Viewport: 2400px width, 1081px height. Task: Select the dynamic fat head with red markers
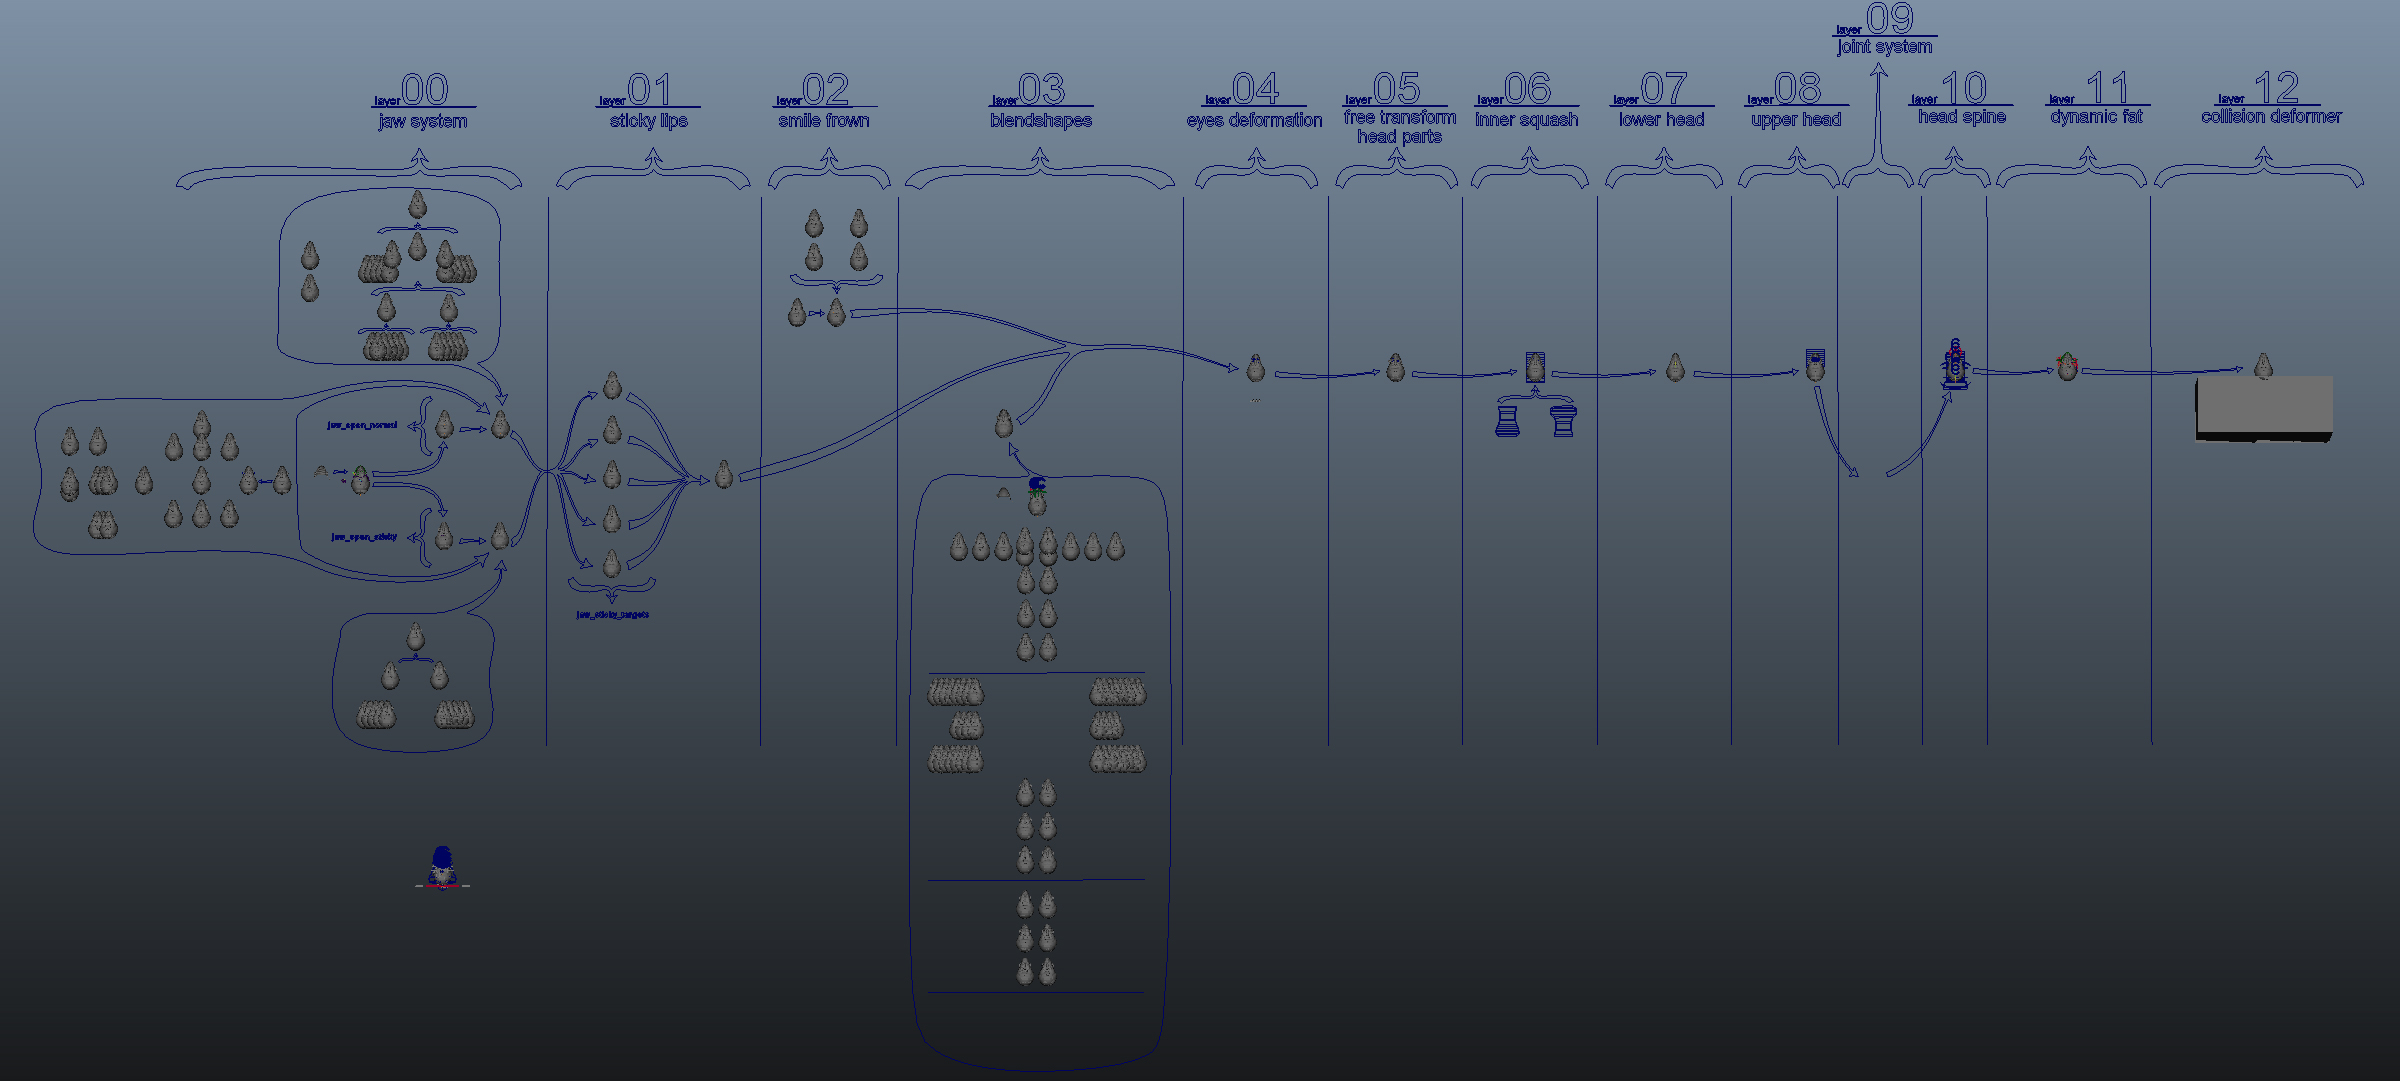coord(2067,366)
